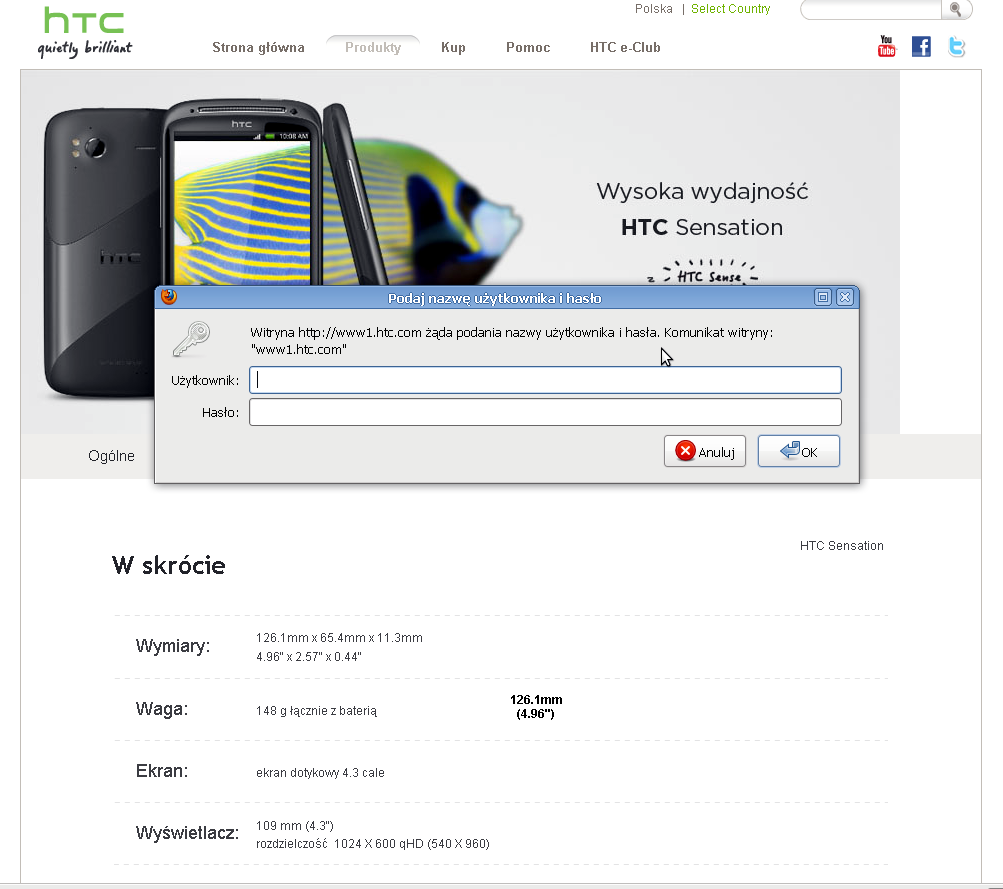Click the Select Country link
The width and height of the screenshot is (1003, 889).
pos(730,9)
